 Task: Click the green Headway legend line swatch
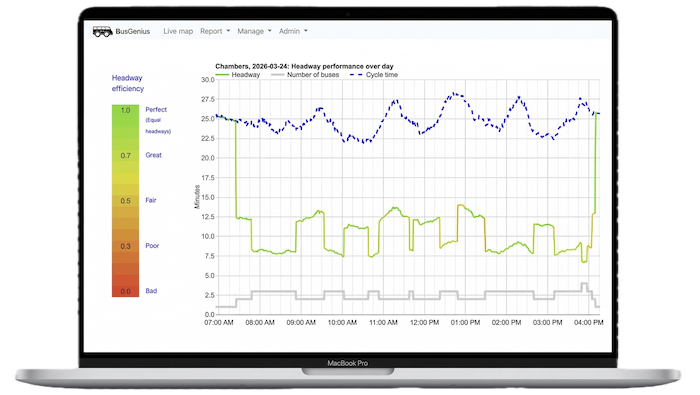[x=222, y=75]
